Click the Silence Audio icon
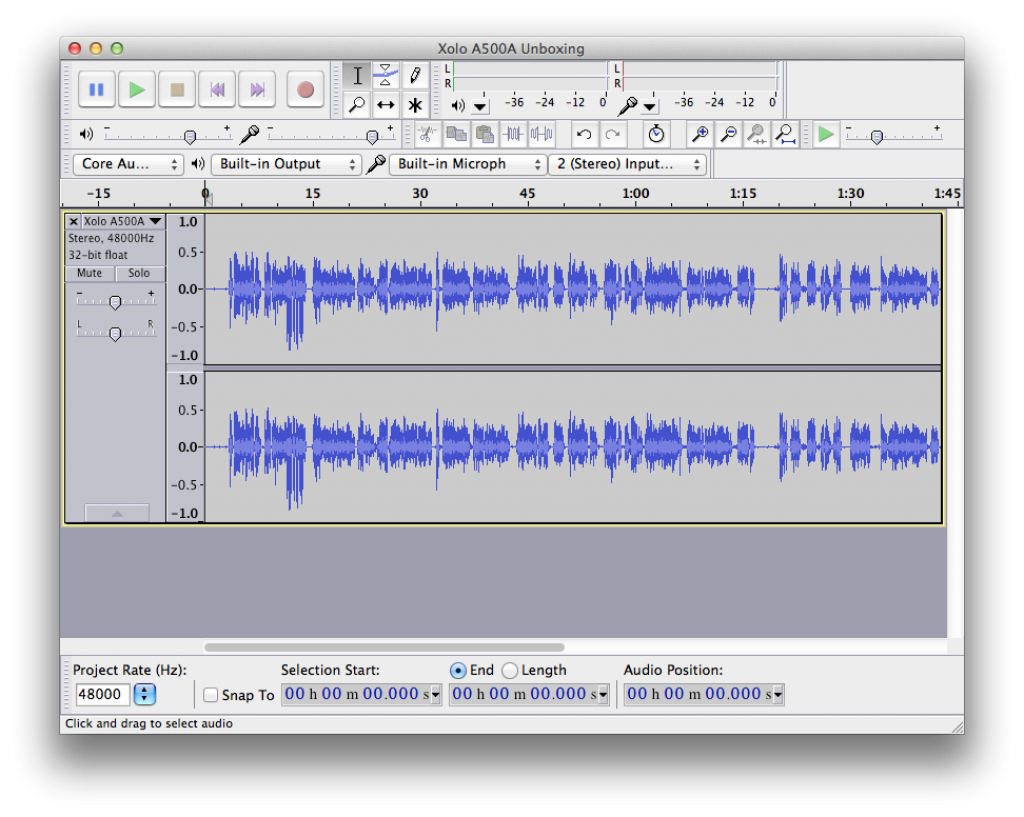 coord(541,134)
